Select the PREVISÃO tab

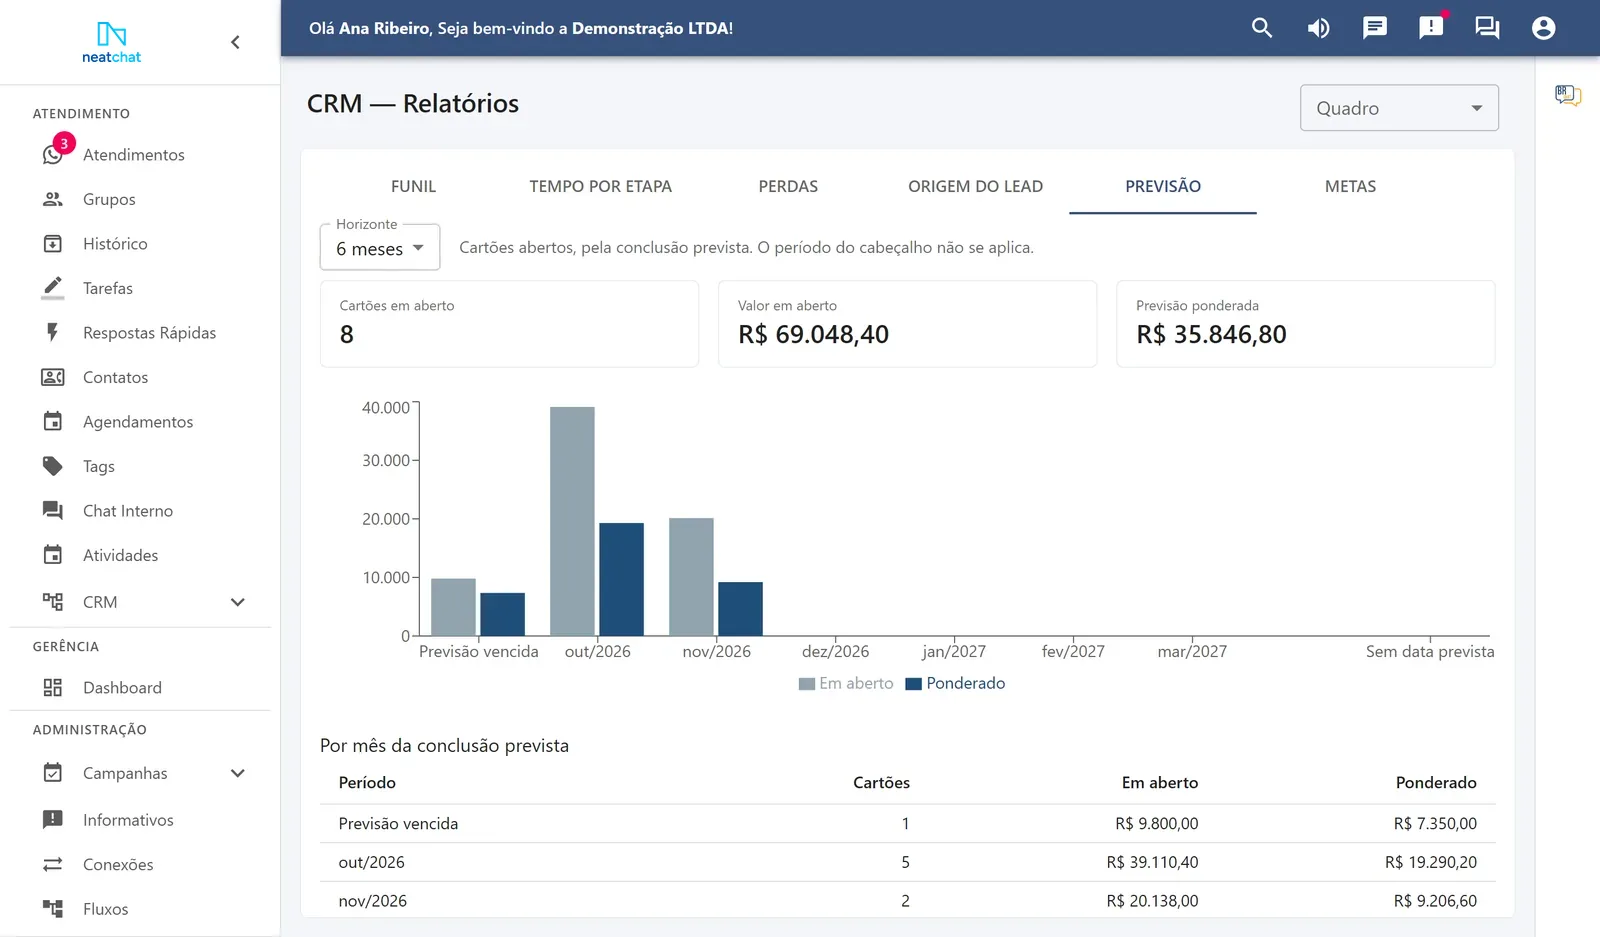pos(1163,186)
